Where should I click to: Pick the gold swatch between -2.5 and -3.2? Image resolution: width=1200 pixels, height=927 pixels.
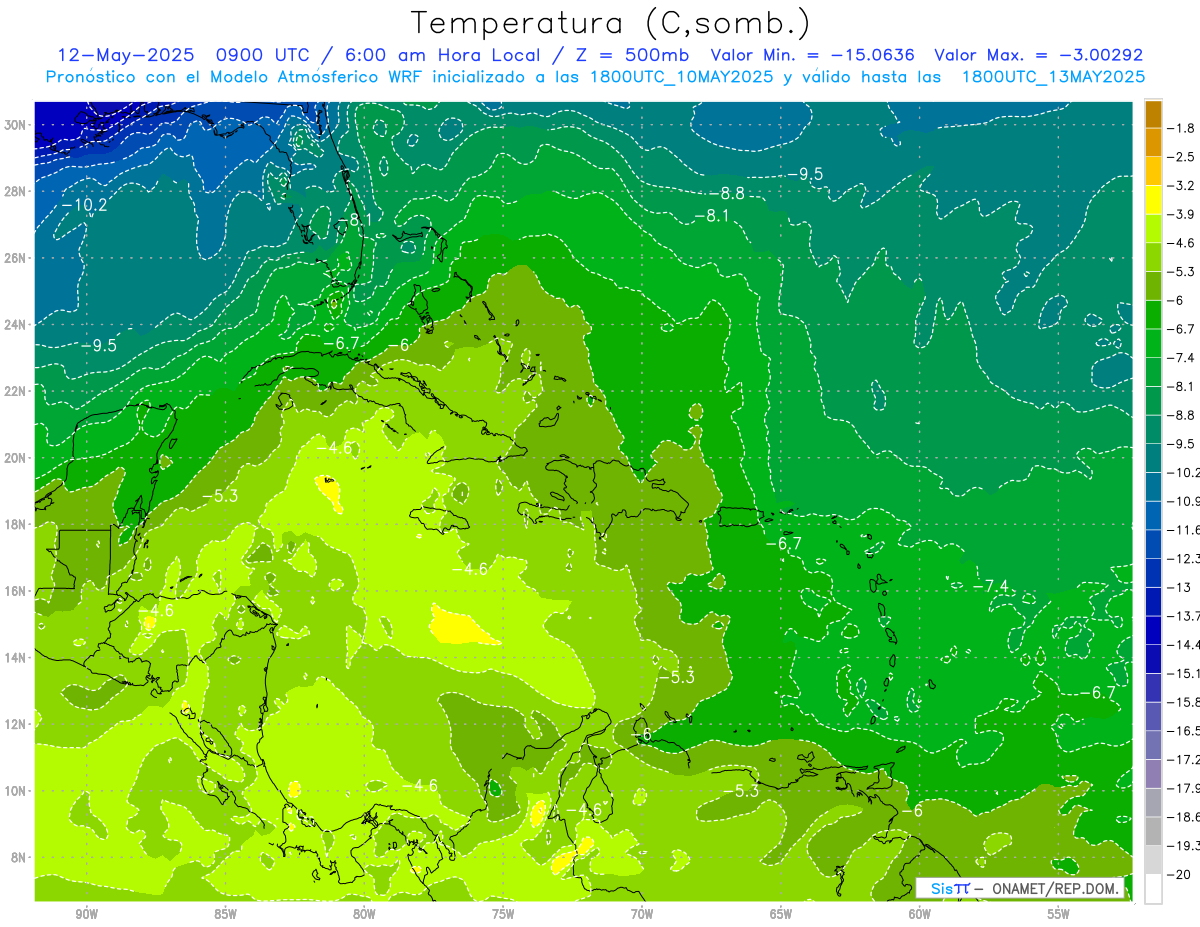pos(1153,171)
